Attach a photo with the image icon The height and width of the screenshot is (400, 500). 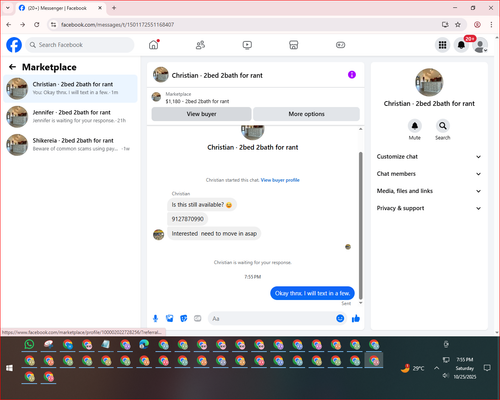[x=170, y=318]
